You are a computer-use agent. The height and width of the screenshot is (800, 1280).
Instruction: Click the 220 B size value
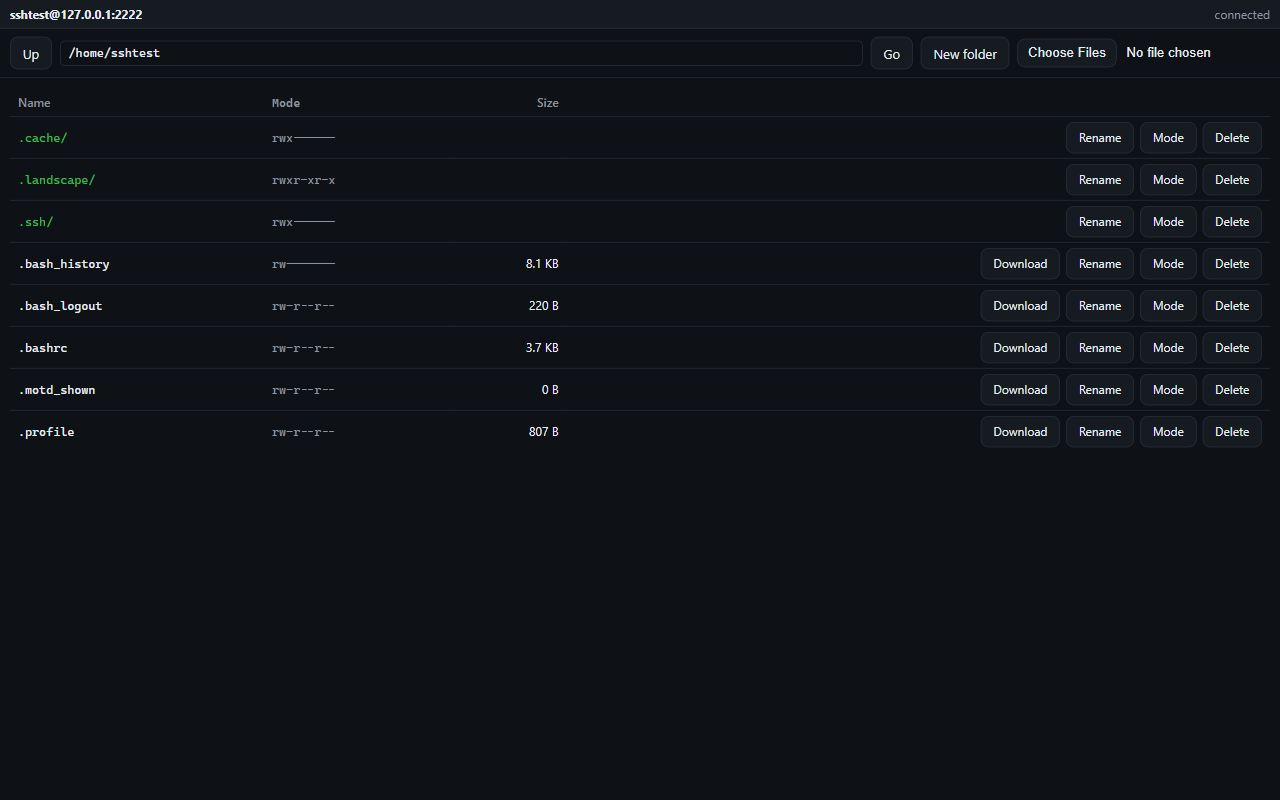(x=544, y=306)
